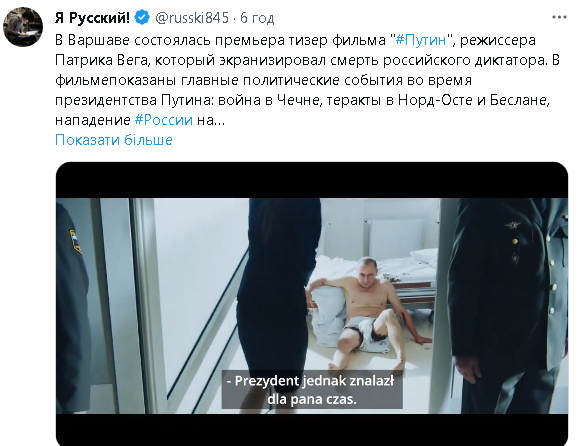Play the embedded video teaser
The height and width of the screenshot is (446, 584).
tap(312, 304)
